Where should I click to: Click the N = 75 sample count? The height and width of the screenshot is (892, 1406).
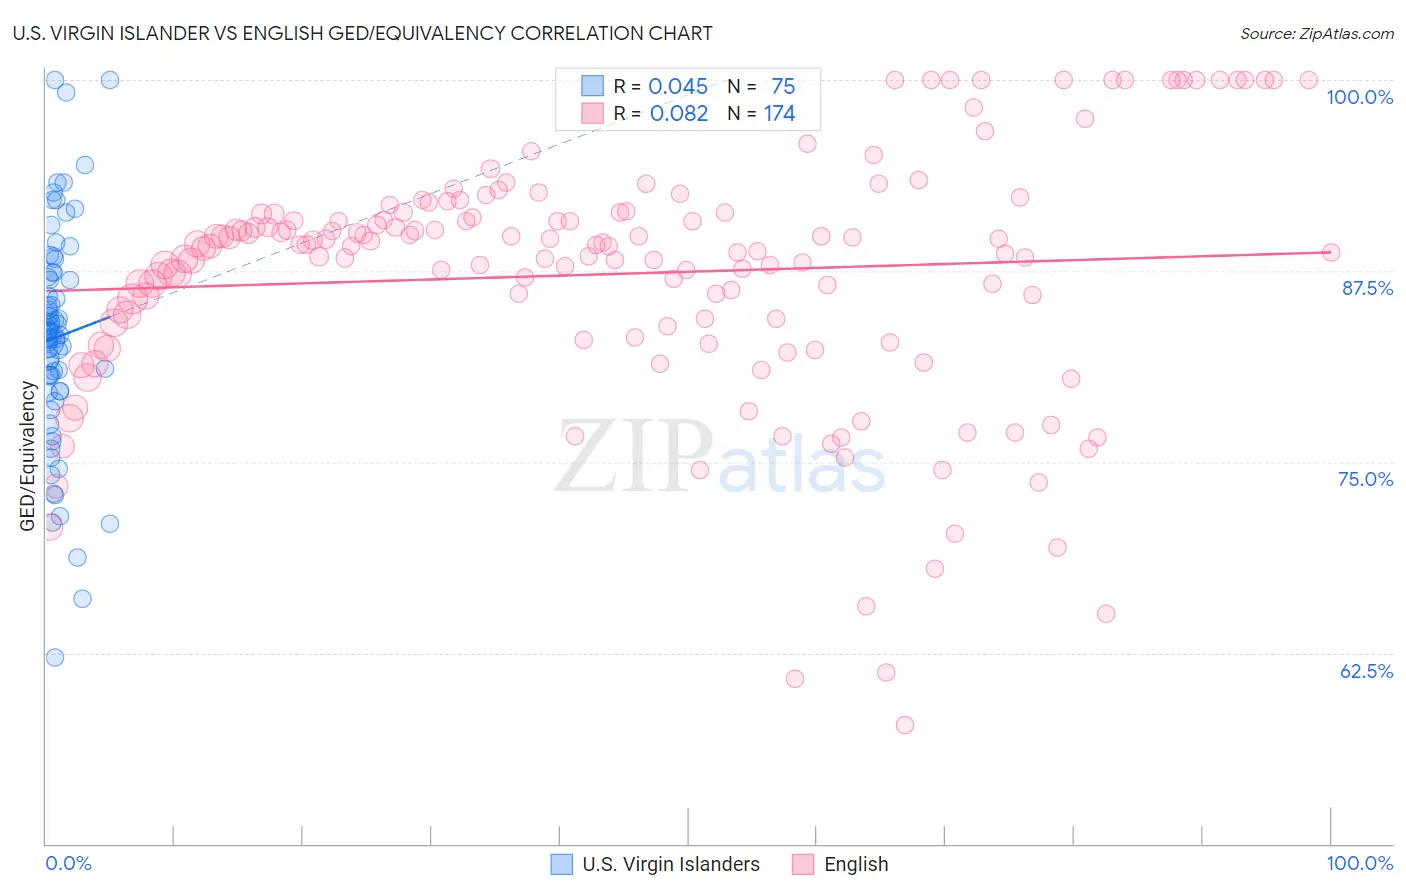click(x=761, y=86)
